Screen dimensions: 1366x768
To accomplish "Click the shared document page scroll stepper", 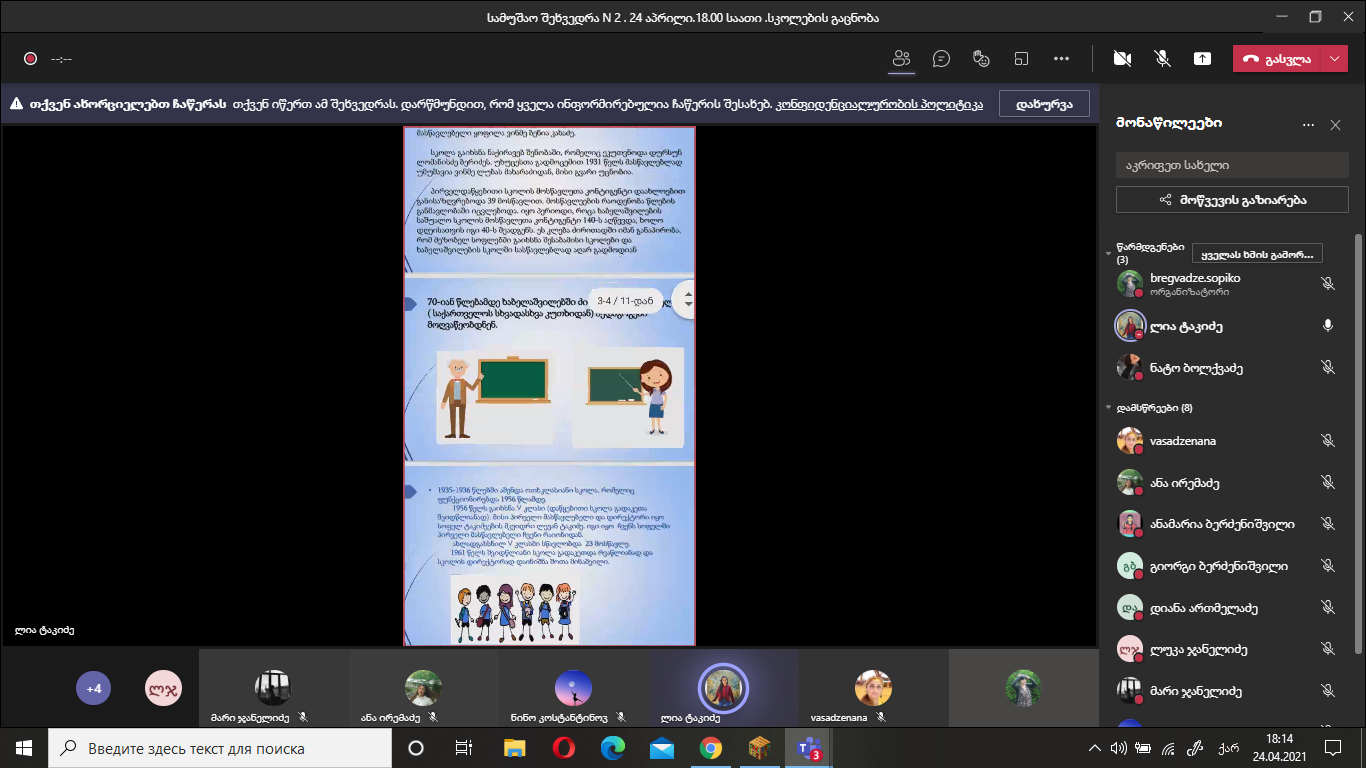I will coord(687,299).
